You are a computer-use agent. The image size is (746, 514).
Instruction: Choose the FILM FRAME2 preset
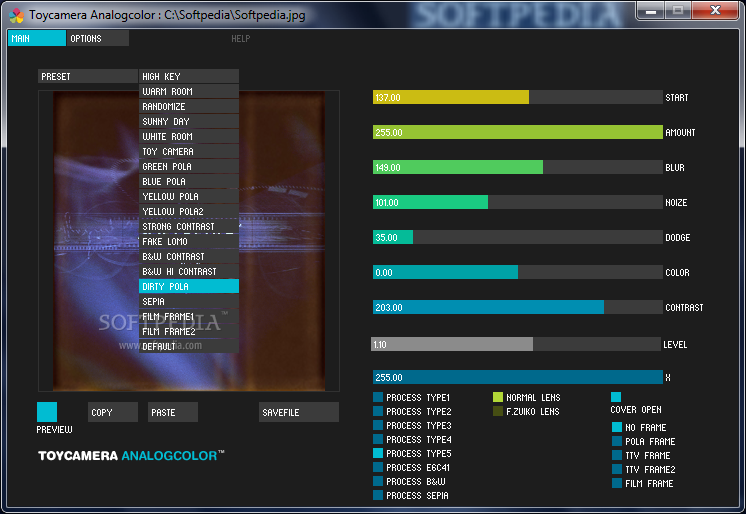[x=188, y=331]
